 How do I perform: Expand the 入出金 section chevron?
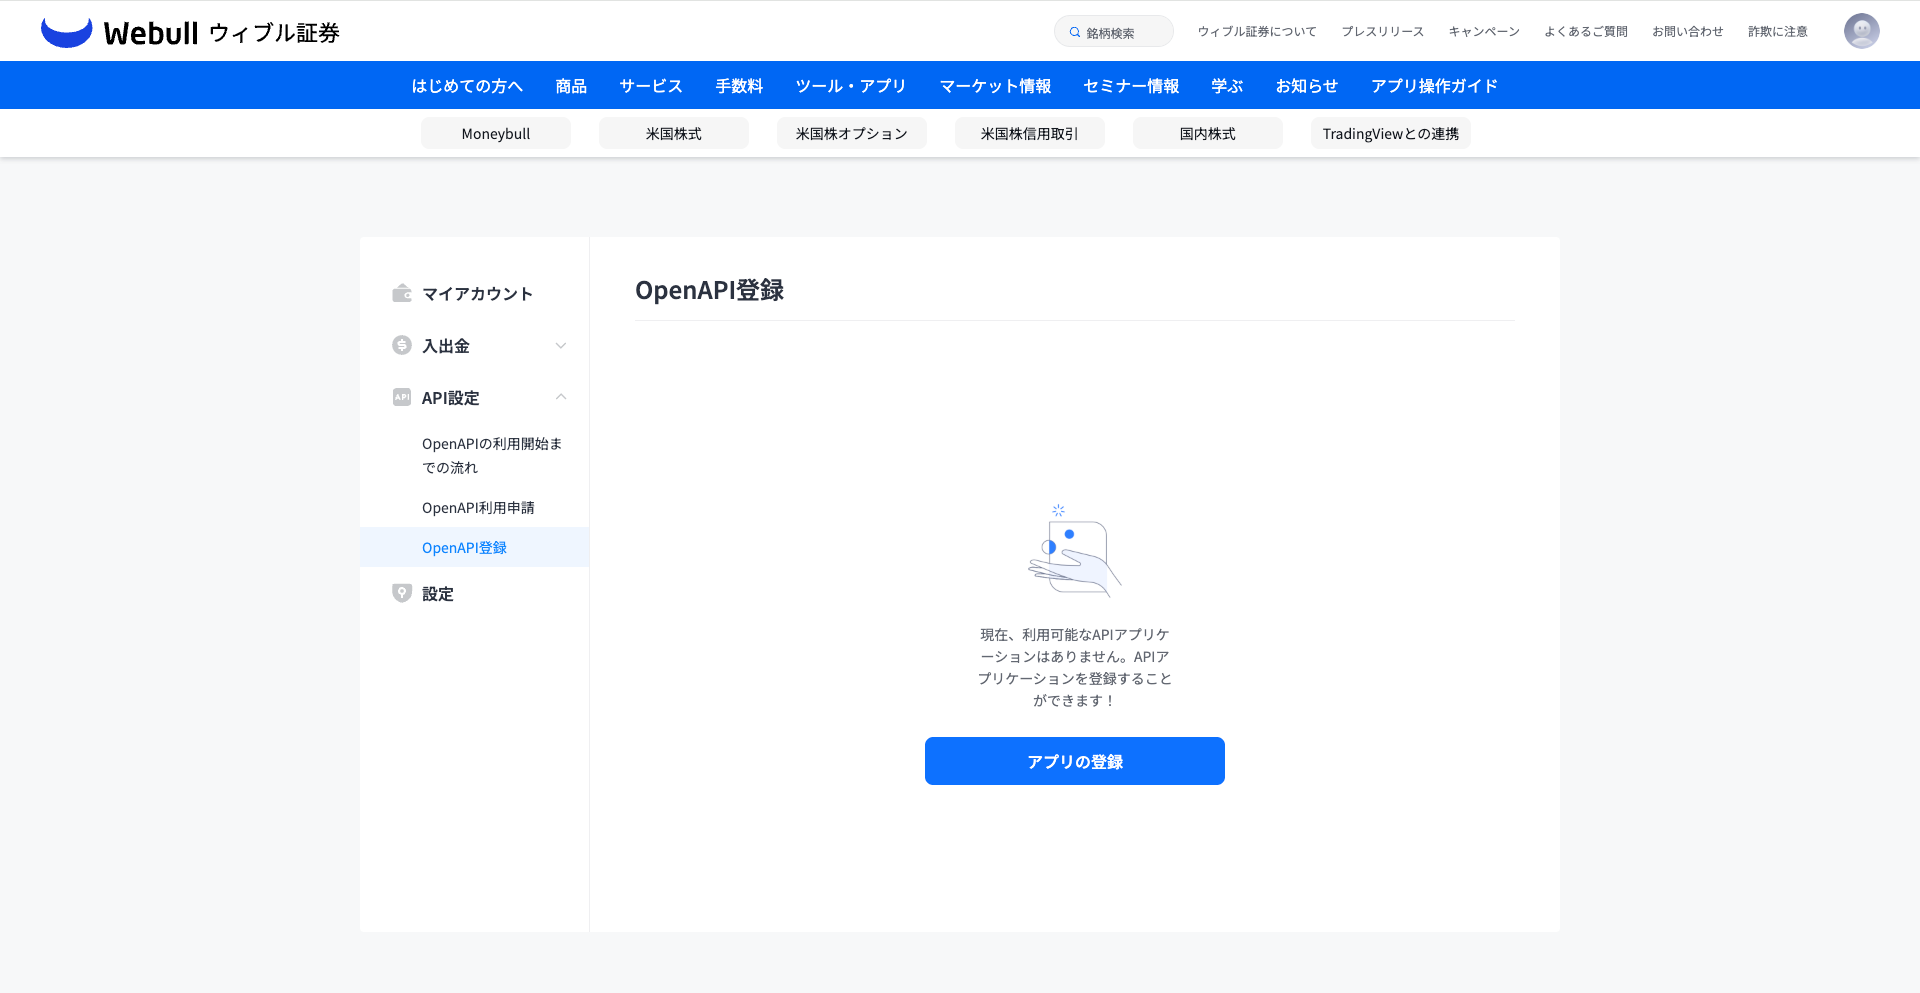coord(561,346)
